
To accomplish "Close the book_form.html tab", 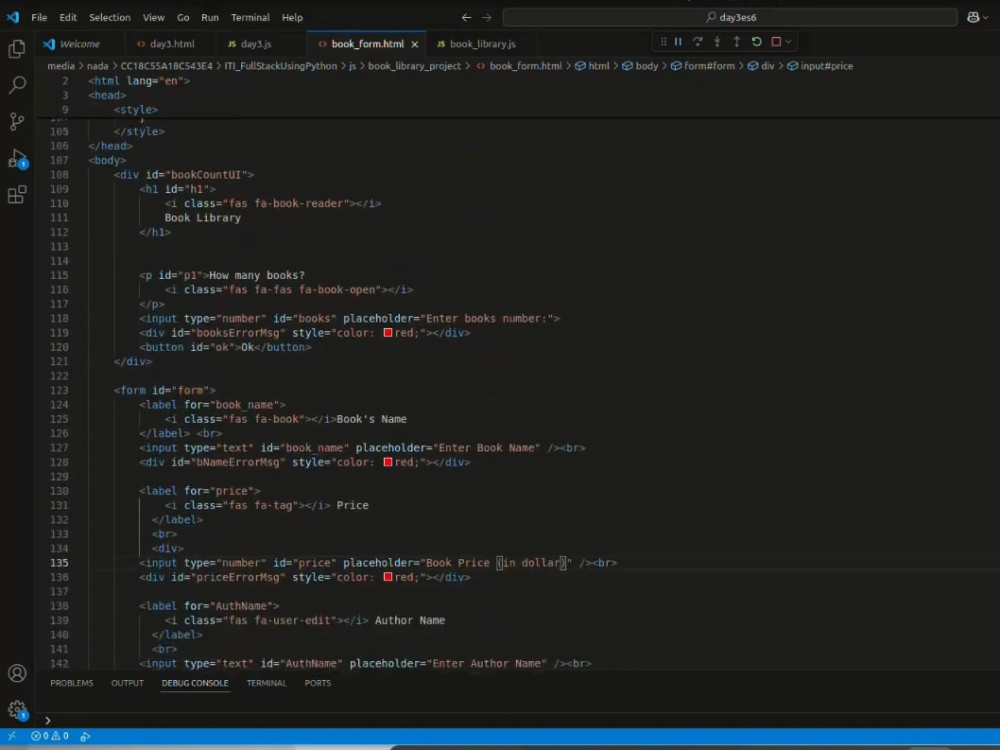I will [x=415, y=44].
